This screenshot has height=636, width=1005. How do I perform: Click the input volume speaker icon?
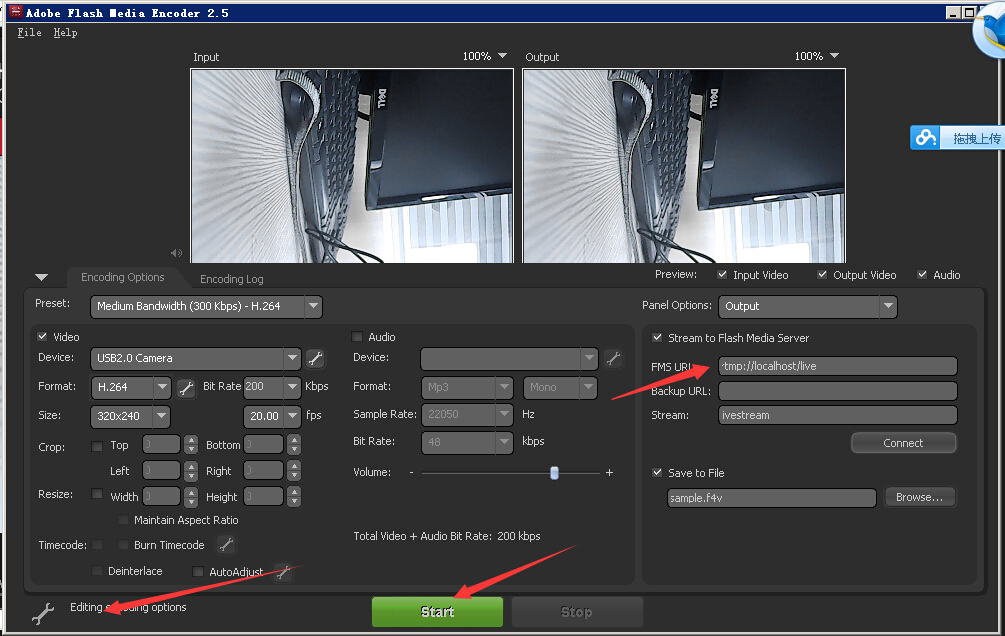(x=176, y=253)
